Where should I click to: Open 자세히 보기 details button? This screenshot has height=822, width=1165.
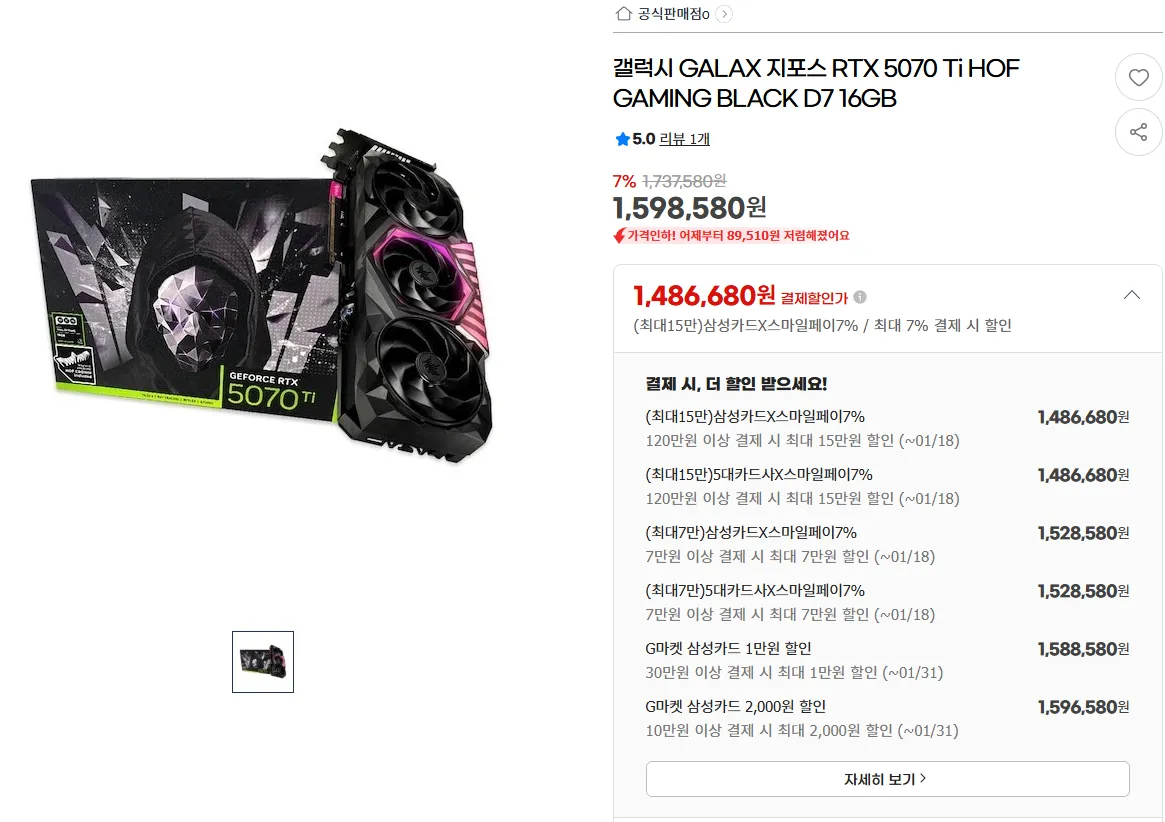point(887,779)
